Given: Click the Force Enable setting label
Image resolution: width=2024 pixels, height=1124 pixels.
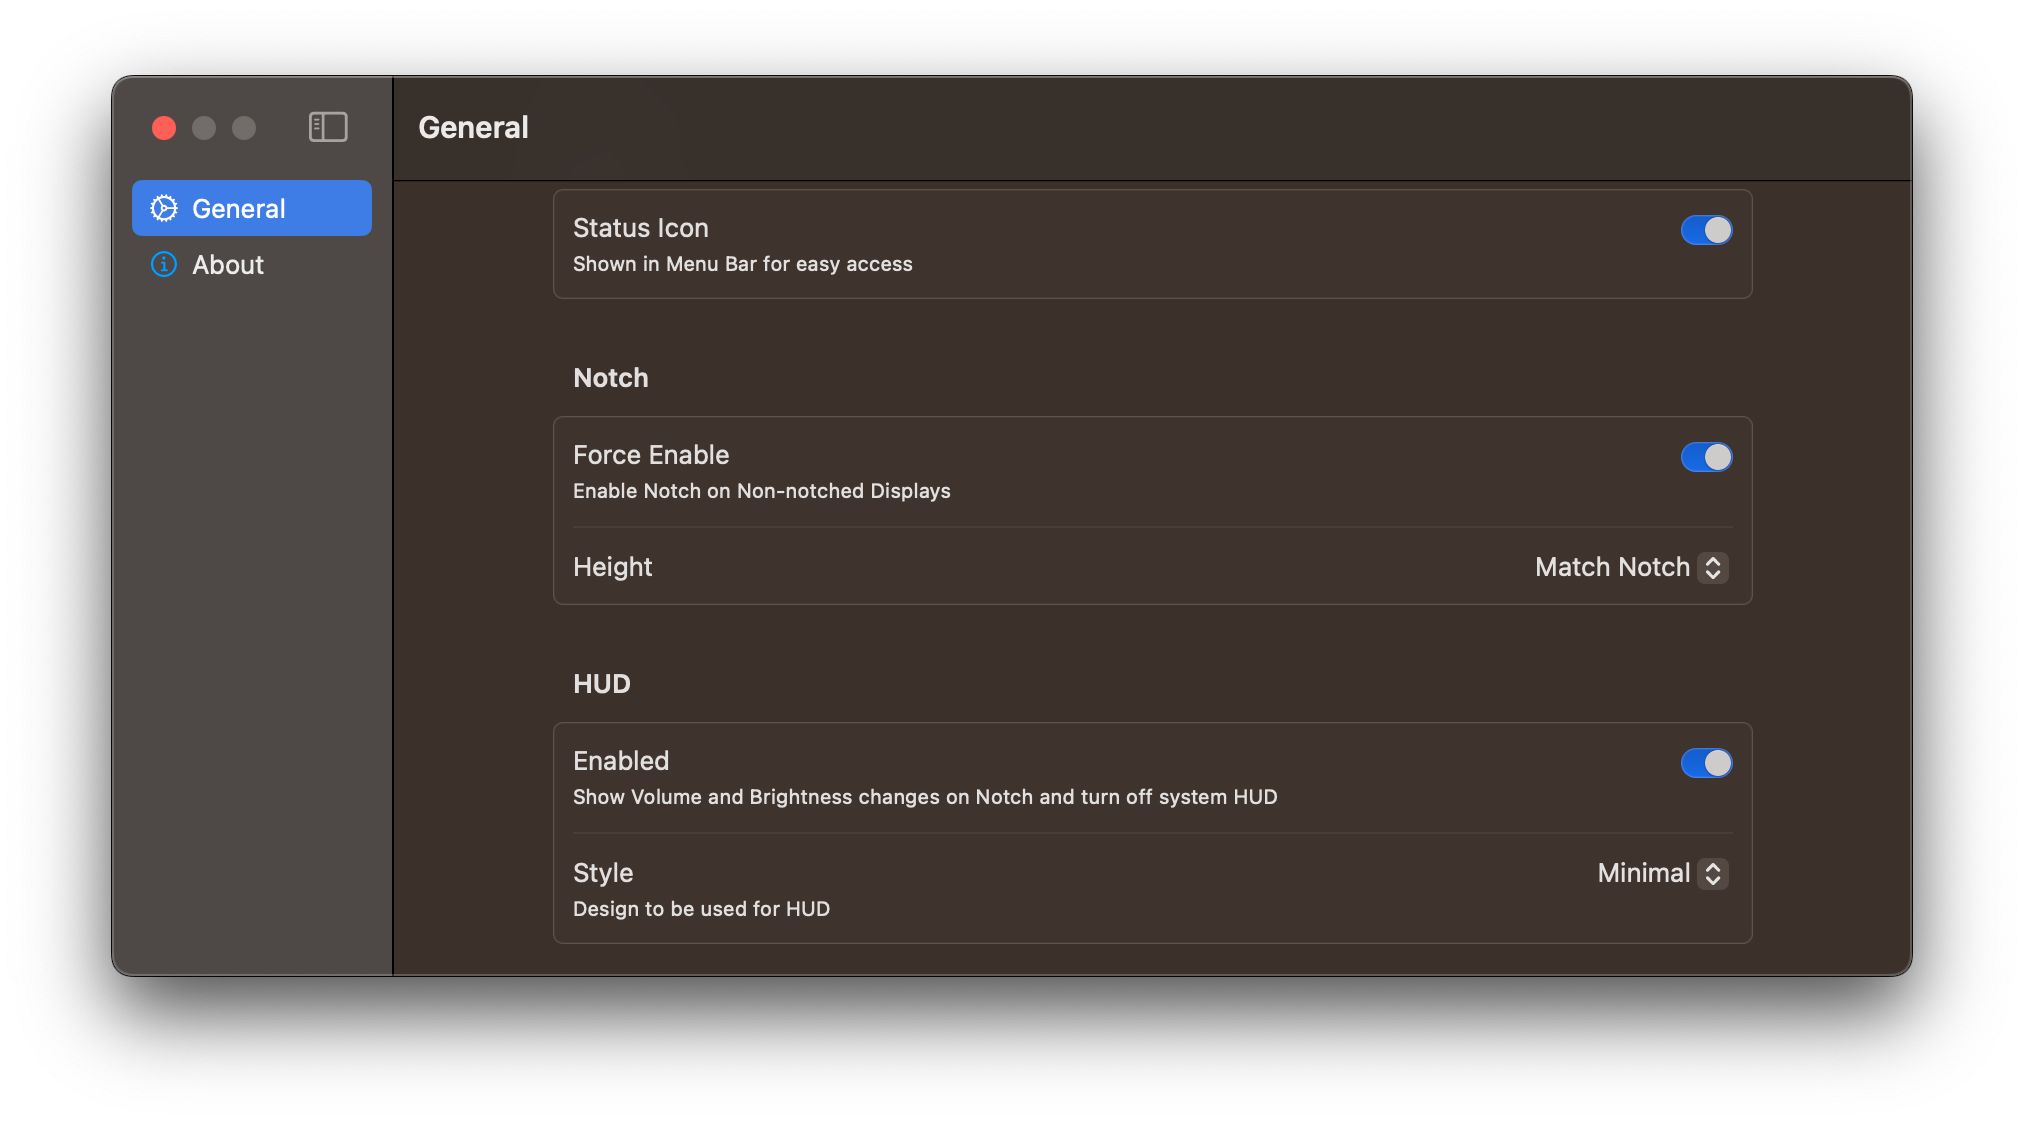Looking at the screenshot, I should [x=650, y=455].
